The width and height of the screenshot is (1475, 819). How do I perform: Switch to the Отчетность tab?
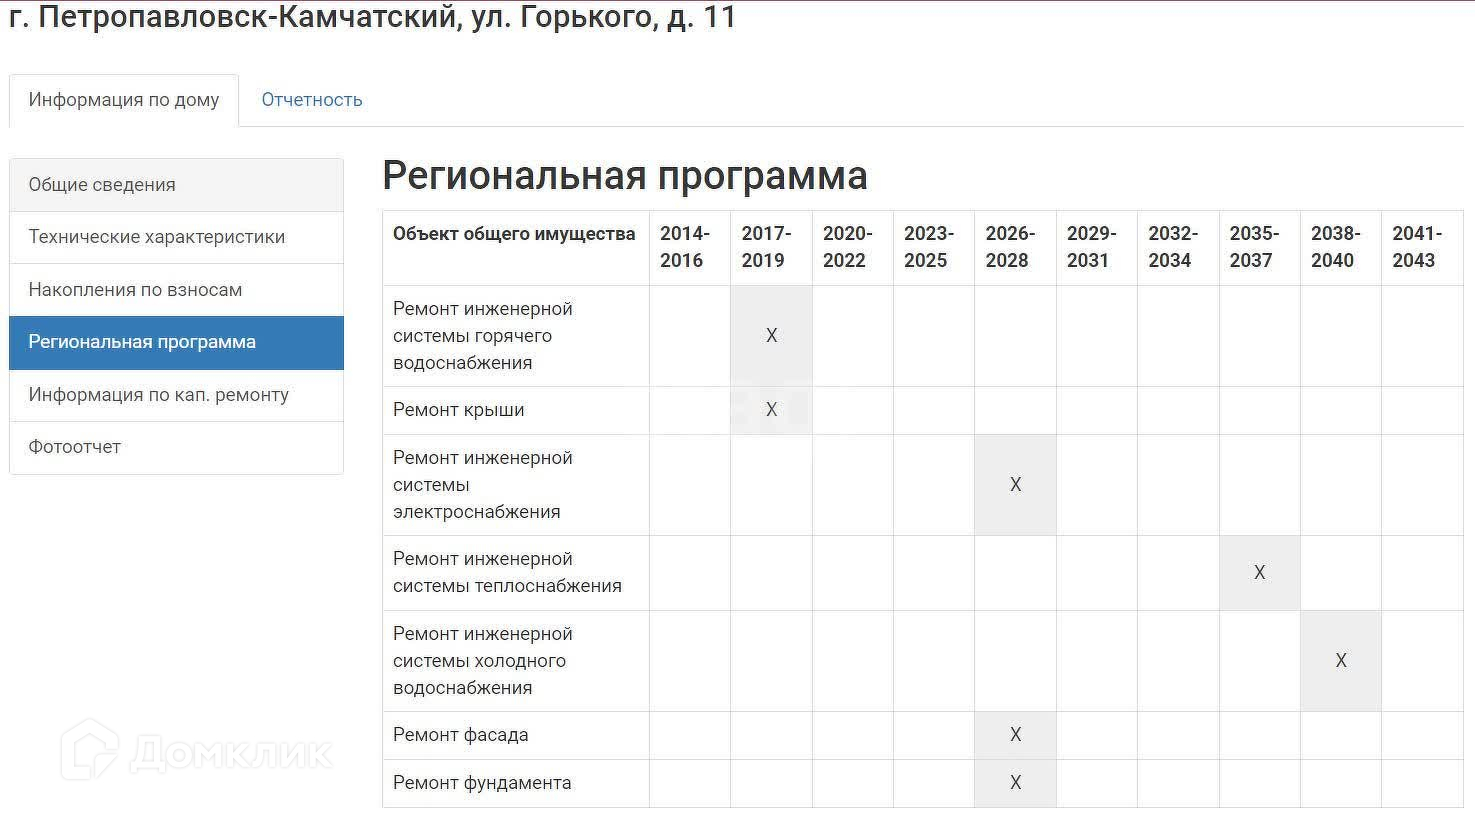pos(312,100)
